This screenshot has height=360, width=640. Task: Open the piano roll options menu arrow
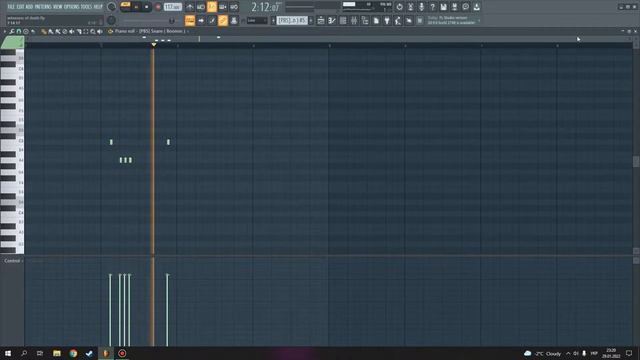(5, 31)
